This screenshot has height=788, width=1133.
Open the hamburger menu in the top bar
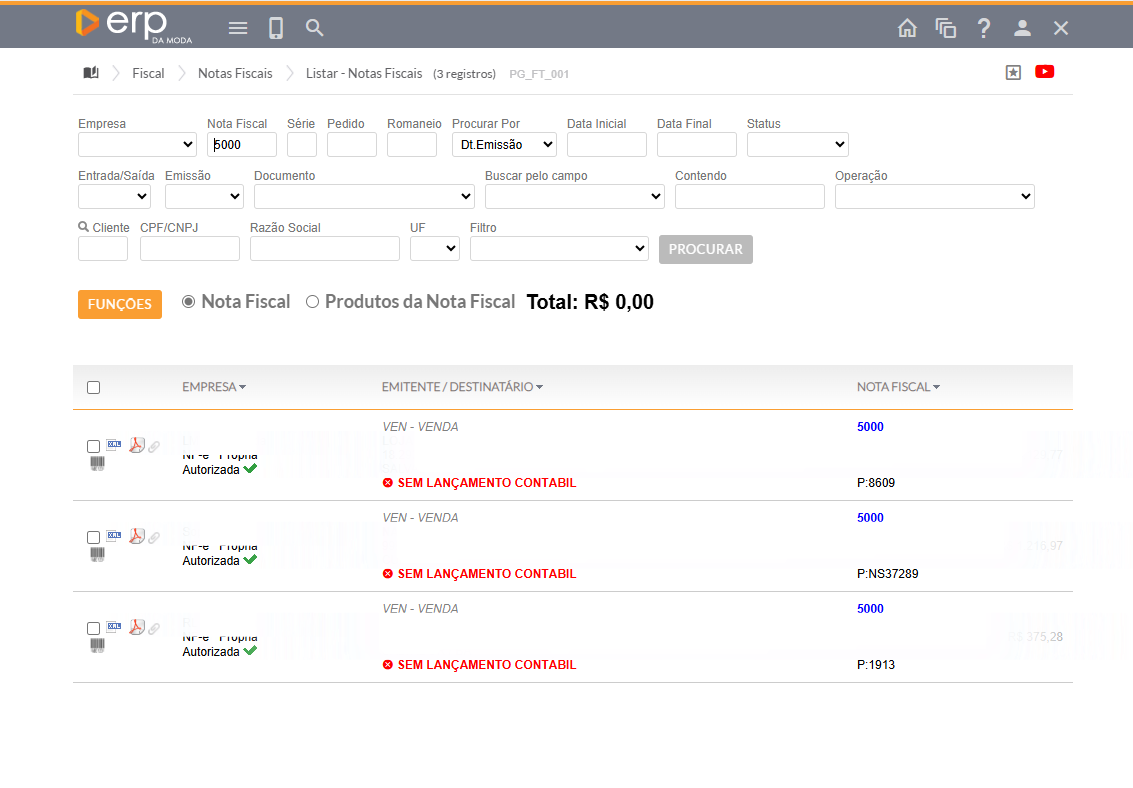(238, 28)
